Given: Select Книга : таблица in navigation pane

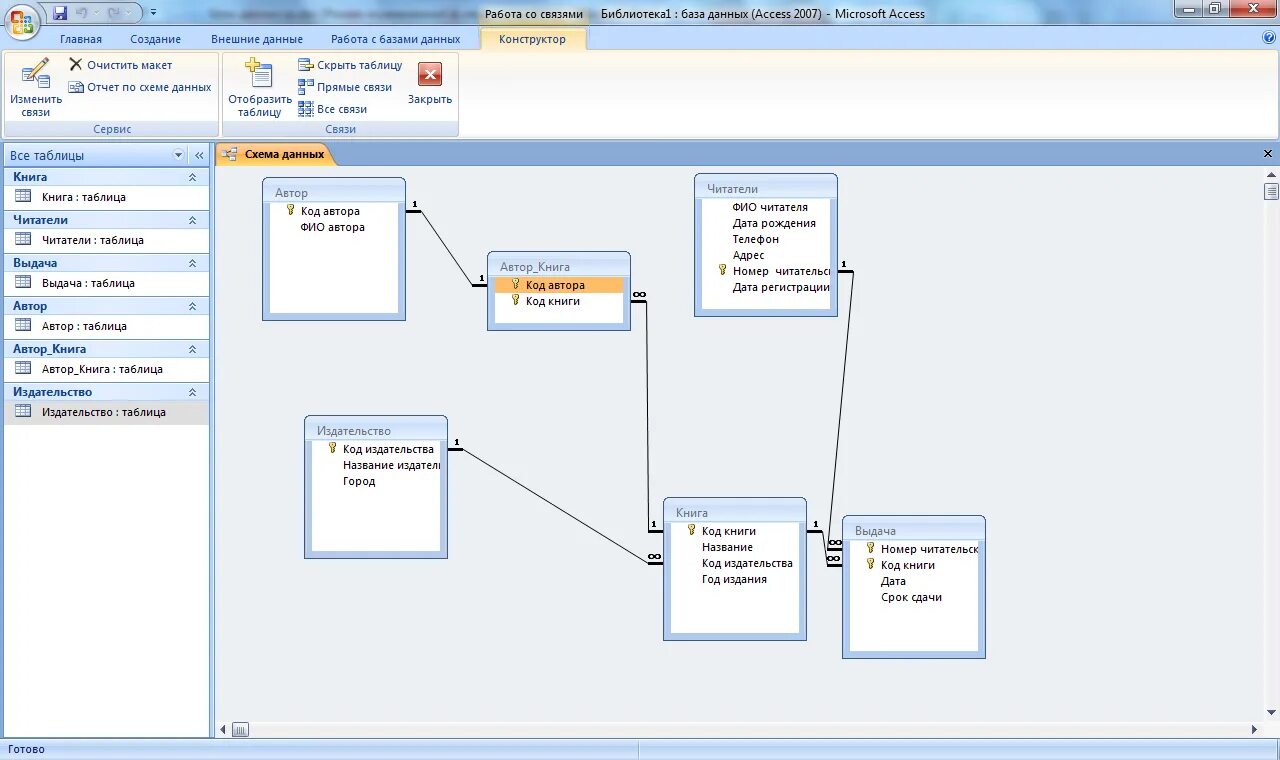Looking at the screenshot, I should [106, 197].
